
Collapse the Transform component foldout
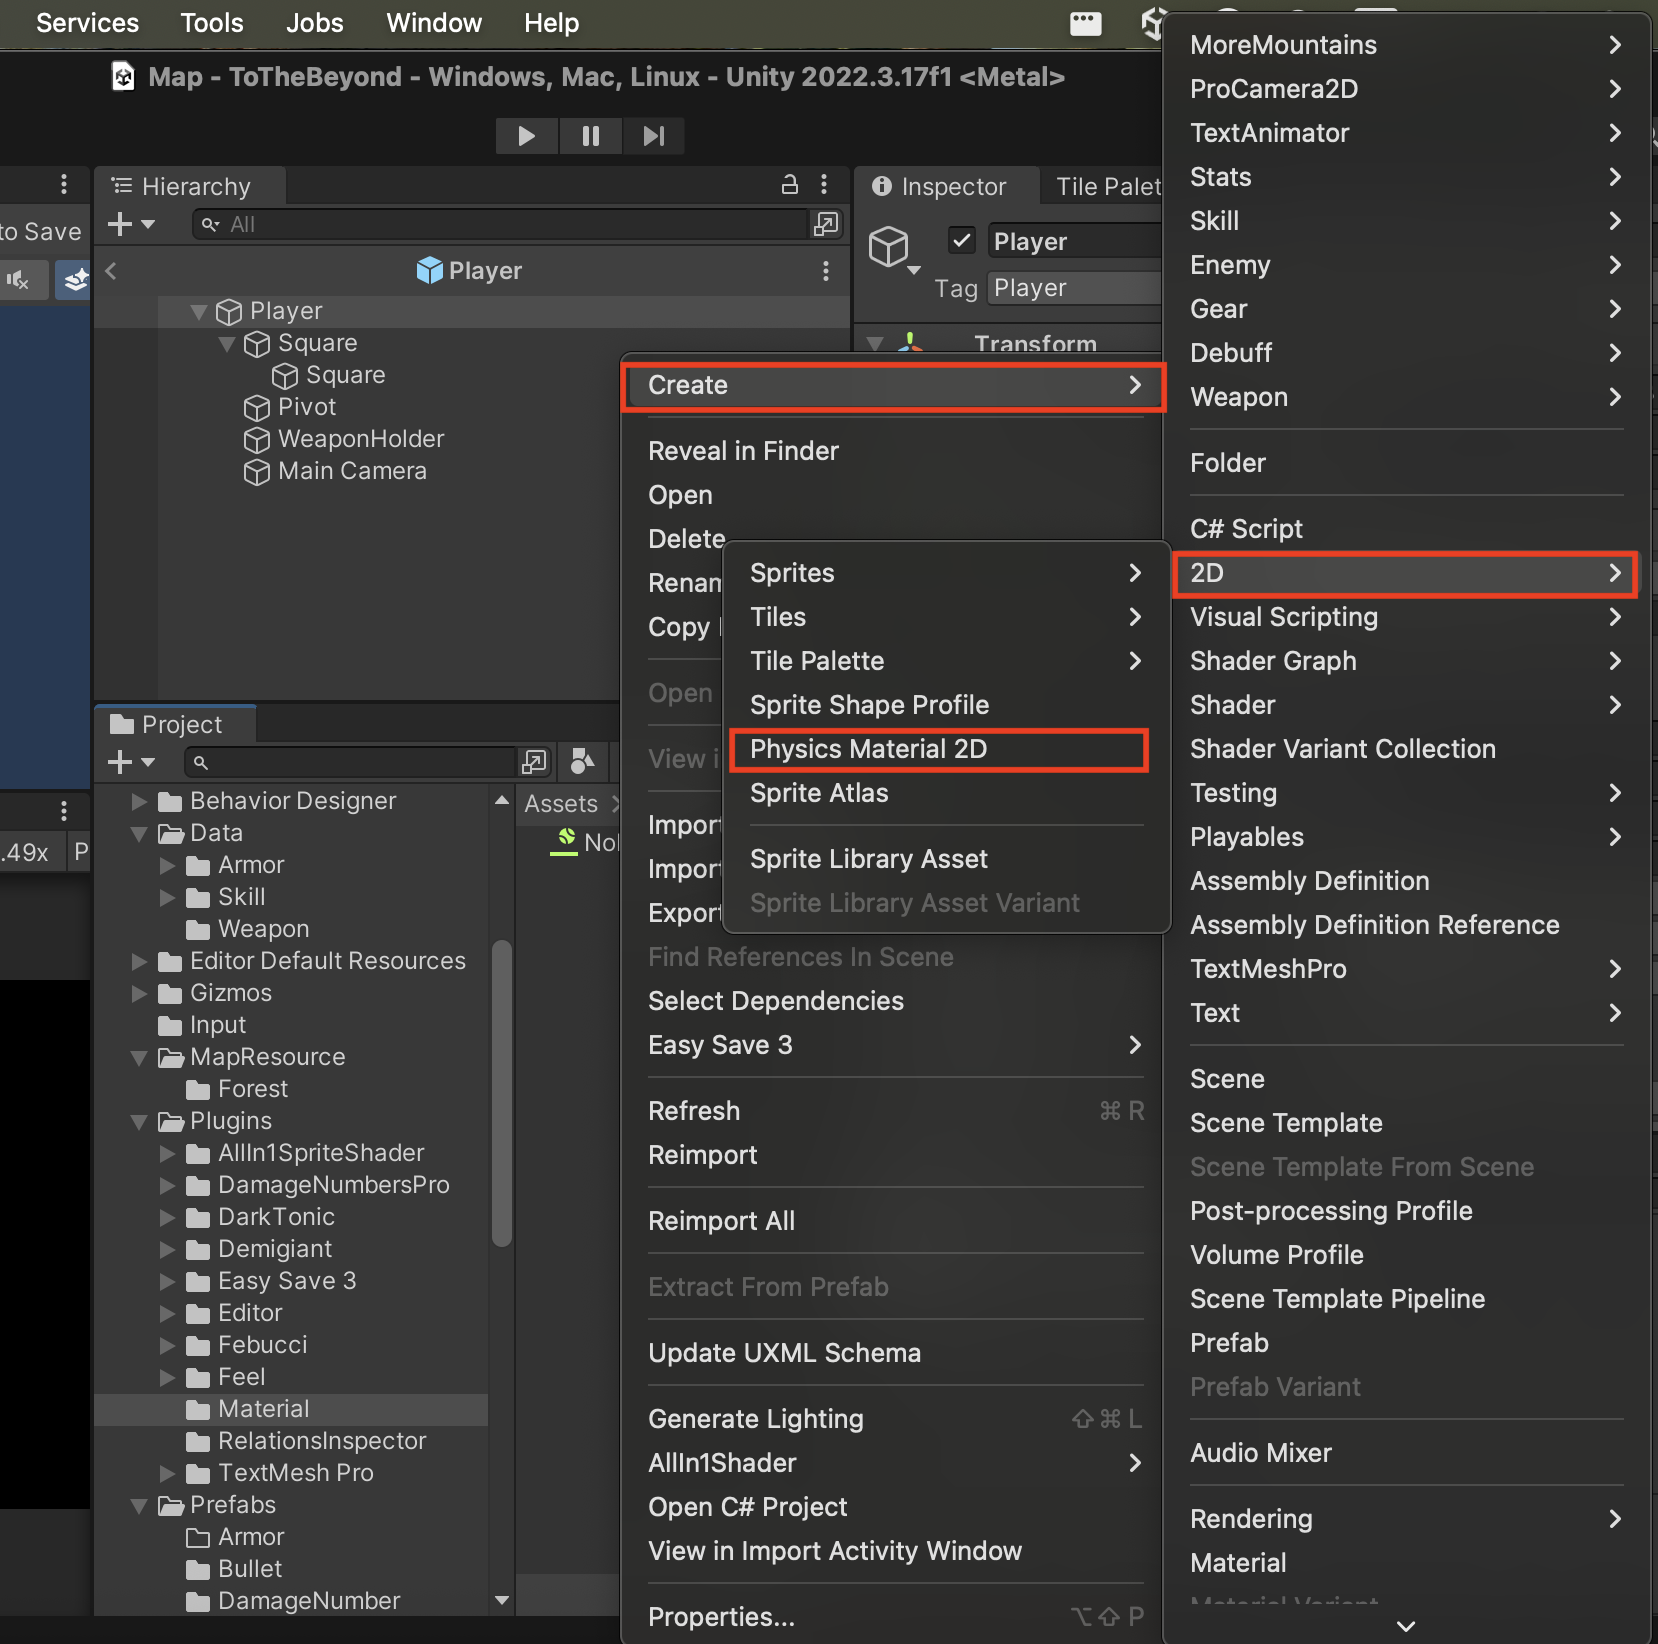pyautogui.click(x=876, y=344)
